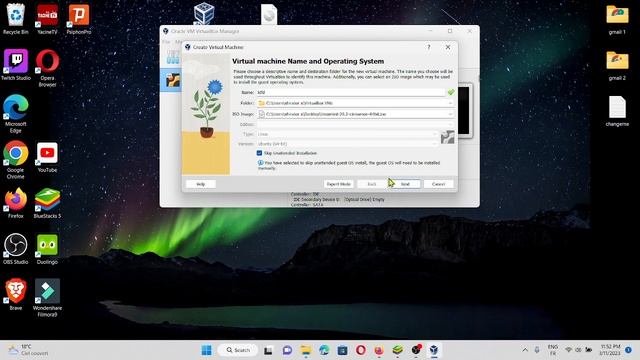Select the VirtualBox cube icon on the desktop
The image size is (640, 360).
[x=204, y=13]
